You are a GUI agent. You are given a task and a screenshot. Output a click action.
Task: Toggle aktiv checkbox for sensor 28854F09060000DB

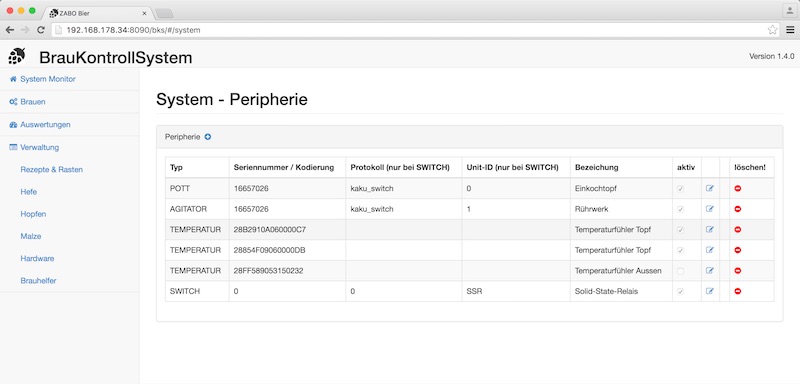680,250
